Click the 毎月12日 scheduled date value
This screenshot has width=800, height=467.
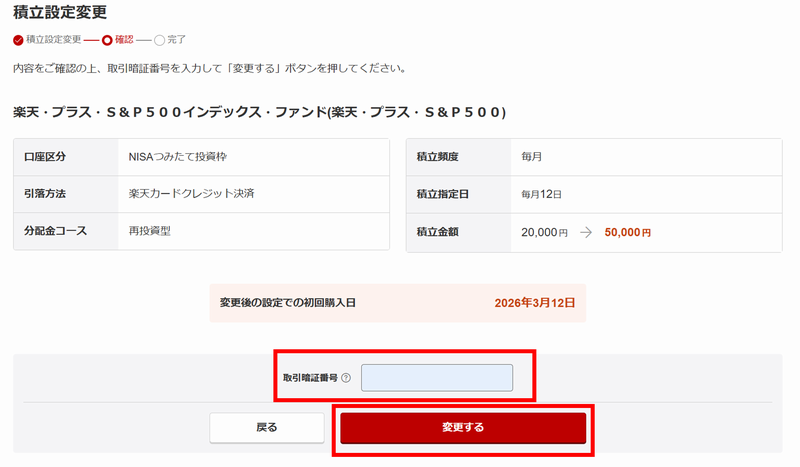[x=542, y=194]
